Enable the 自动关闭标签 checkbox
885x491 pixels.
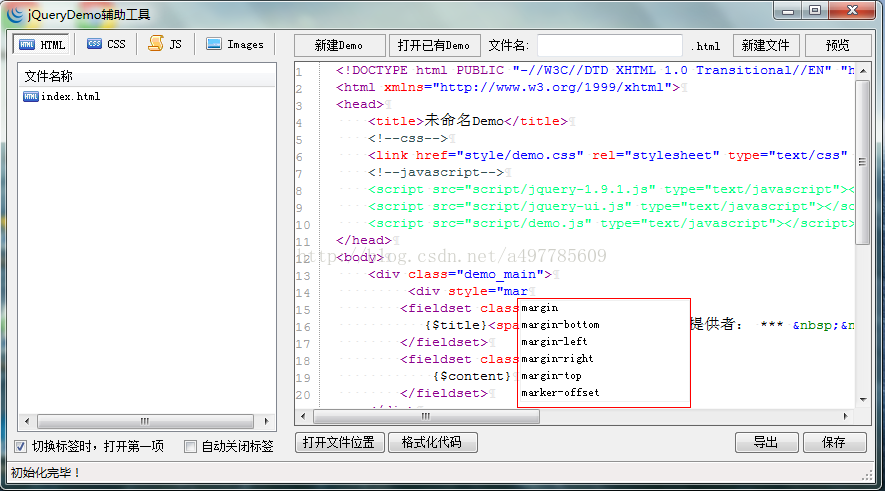pyautogui.click(x=190, y=446)
